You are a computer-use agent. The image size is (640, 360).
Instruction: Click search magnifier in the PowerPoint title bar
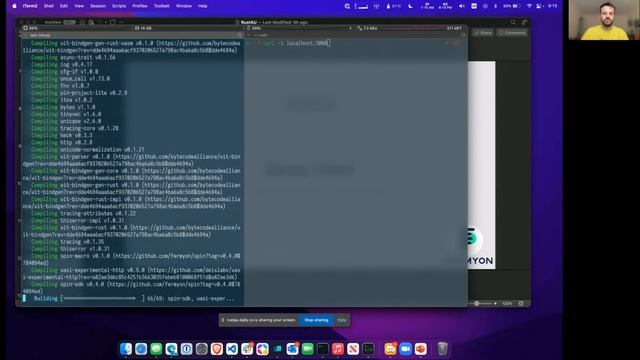[513, 22]
